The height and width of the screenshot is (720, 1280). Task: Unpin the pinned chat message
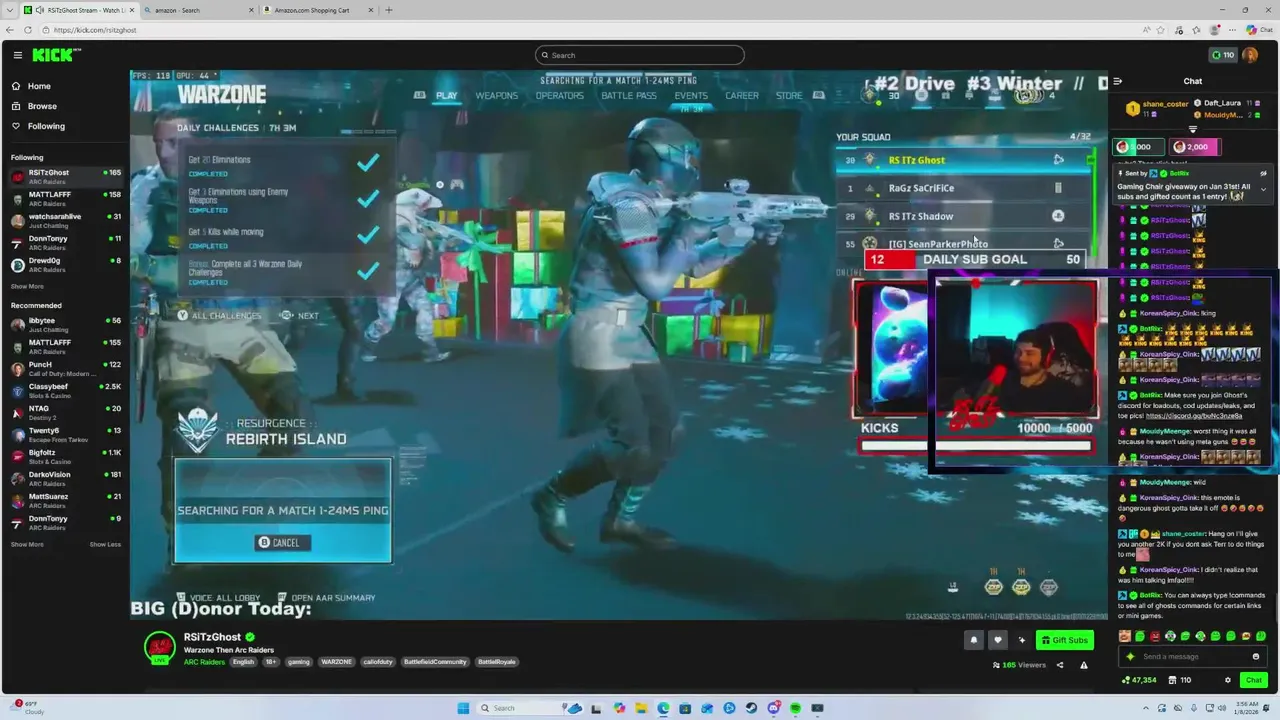coord(1263,173)
